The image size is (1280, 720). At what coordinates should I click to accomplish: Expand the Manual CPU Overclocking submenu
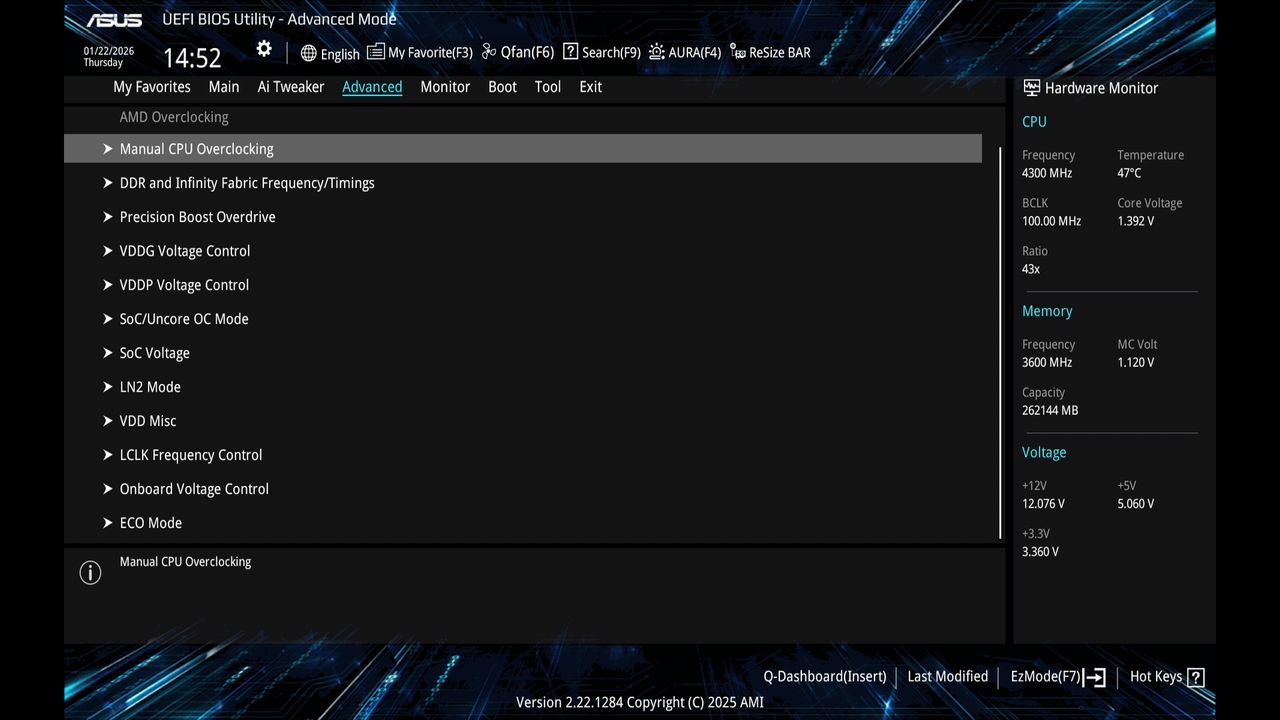coord(196,148)
